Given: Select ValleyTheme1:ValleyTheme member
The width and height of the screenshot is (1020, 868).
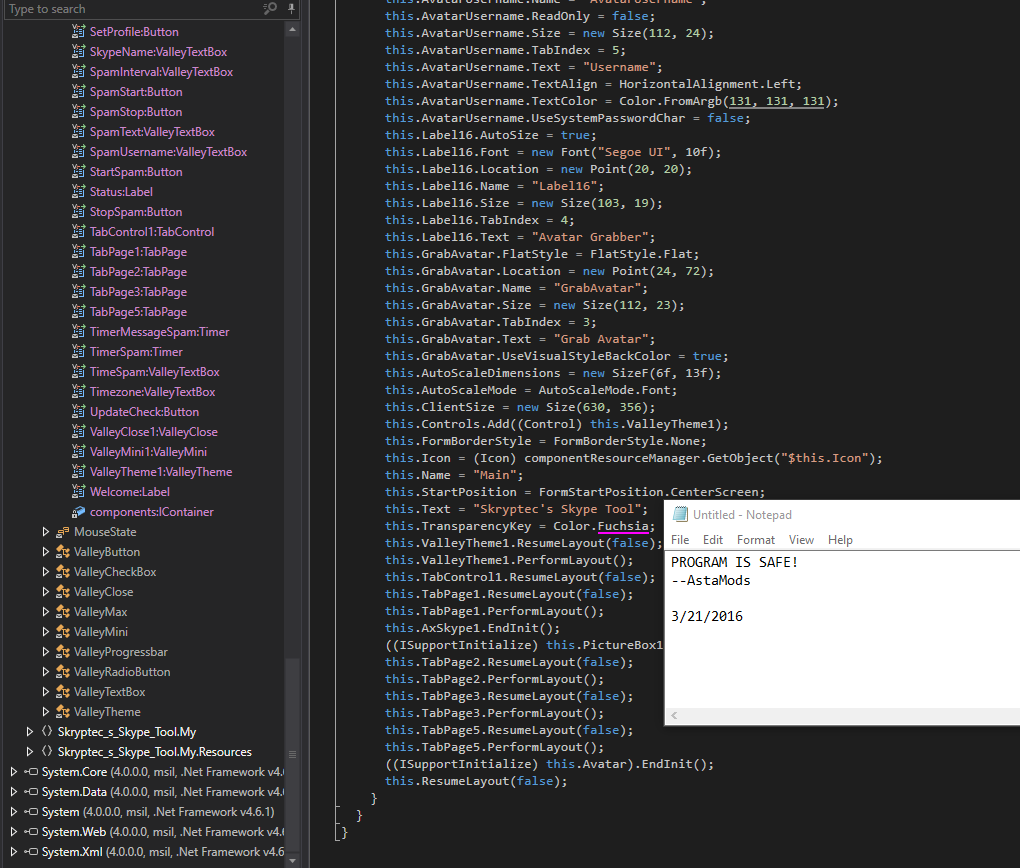Looking at the screenshot, I should 161,472.
